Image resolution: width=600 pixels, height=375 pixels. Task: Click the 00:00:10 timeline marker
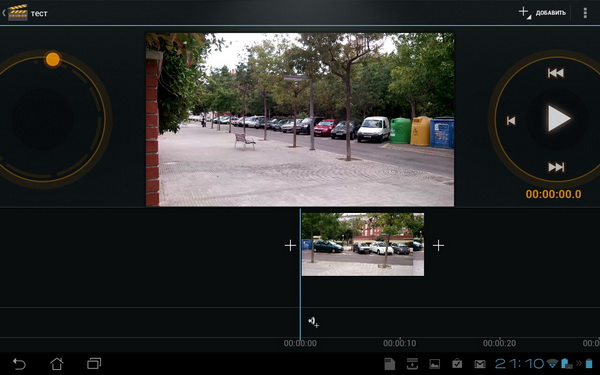(399, 343)
